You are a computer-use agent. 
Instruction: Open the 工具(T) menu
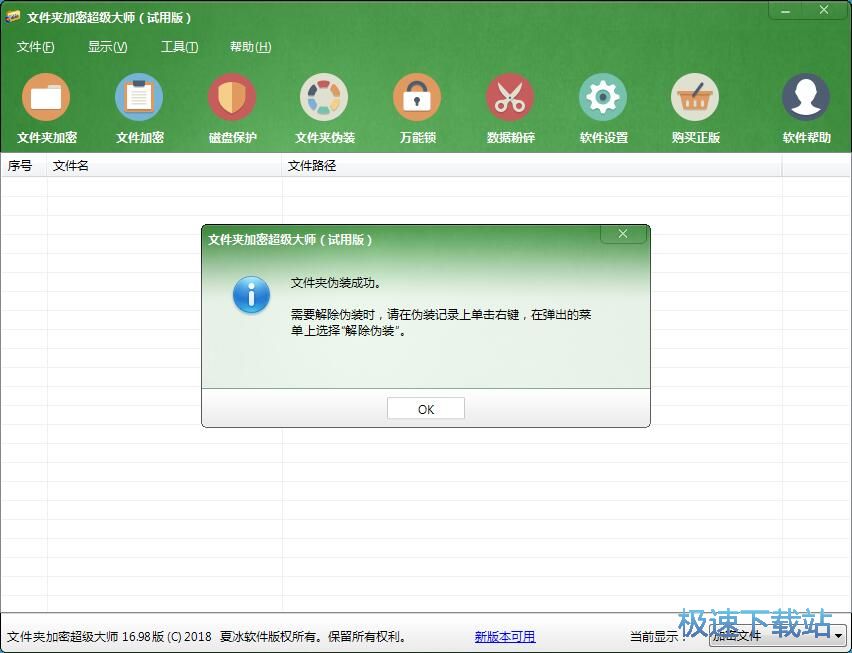click(179, 47)
